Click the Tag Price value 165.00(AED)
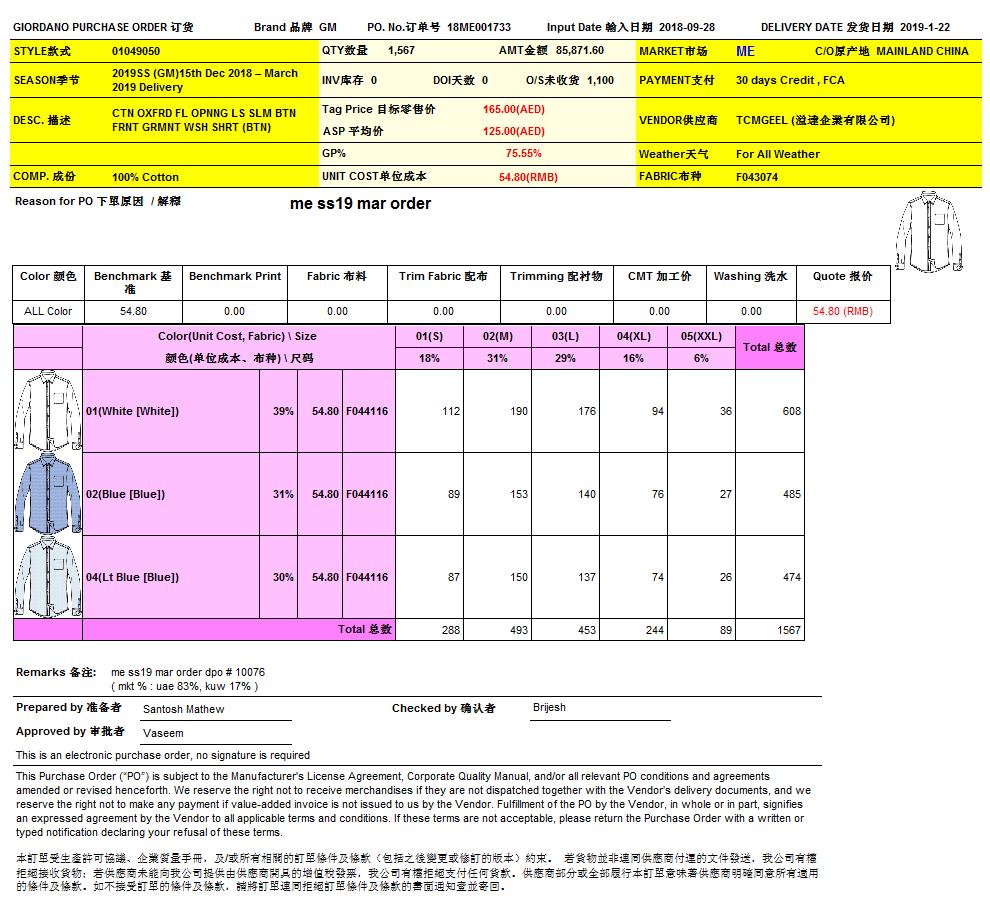This screenshot has width=990, height=915. click(x=513, y=109)
